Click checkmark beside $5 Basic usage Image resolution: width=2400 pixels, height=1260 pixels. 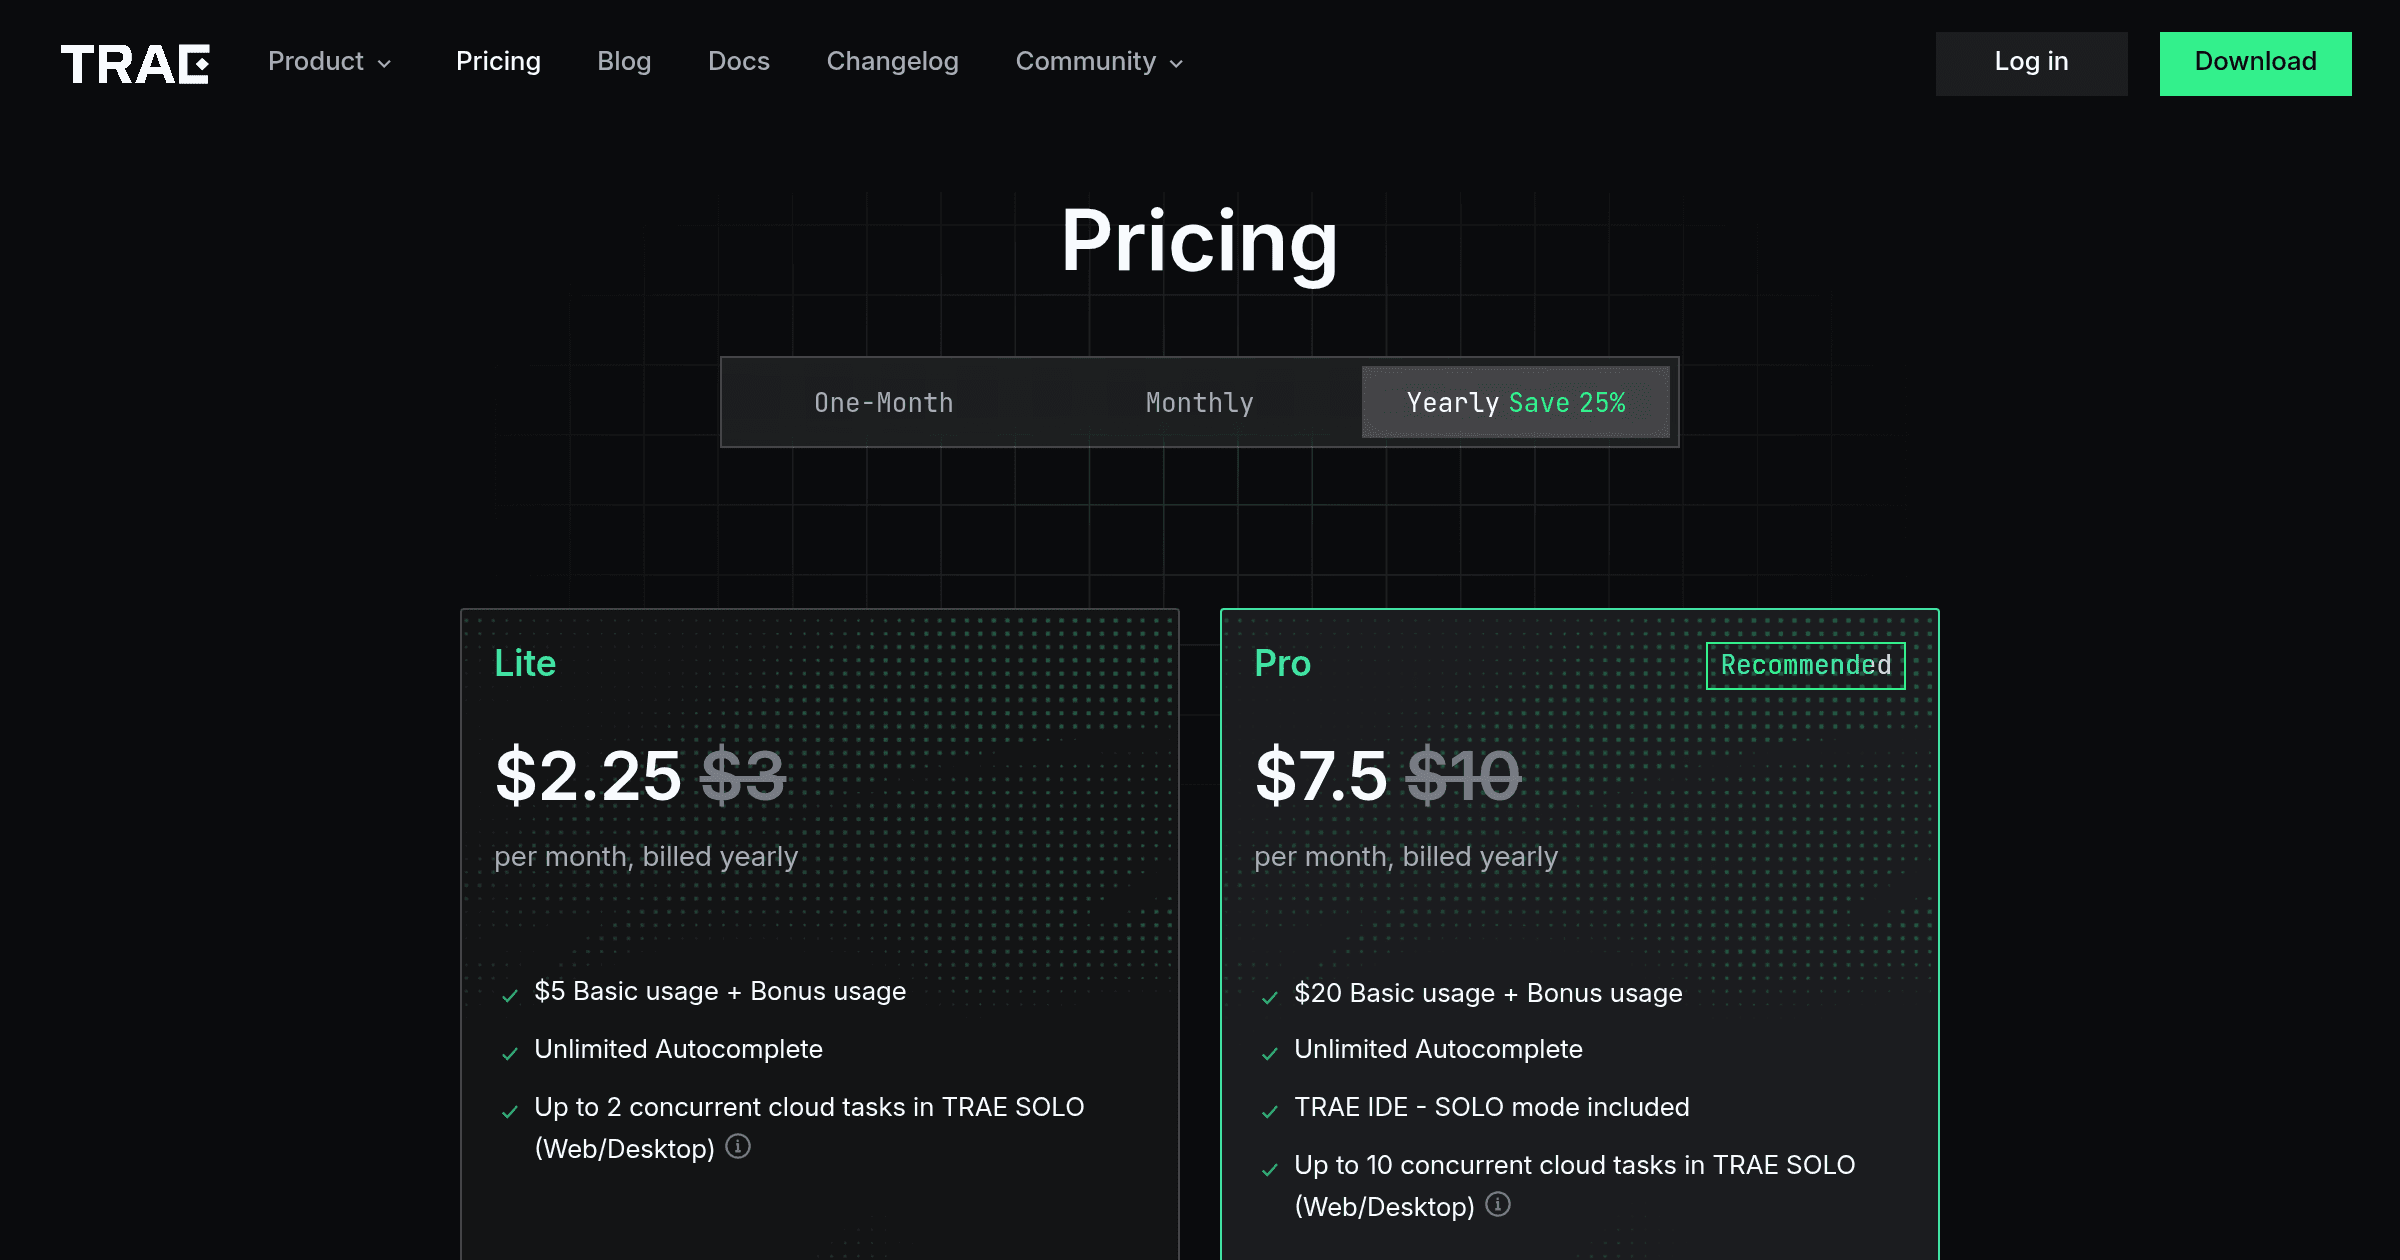coord(510,995)
